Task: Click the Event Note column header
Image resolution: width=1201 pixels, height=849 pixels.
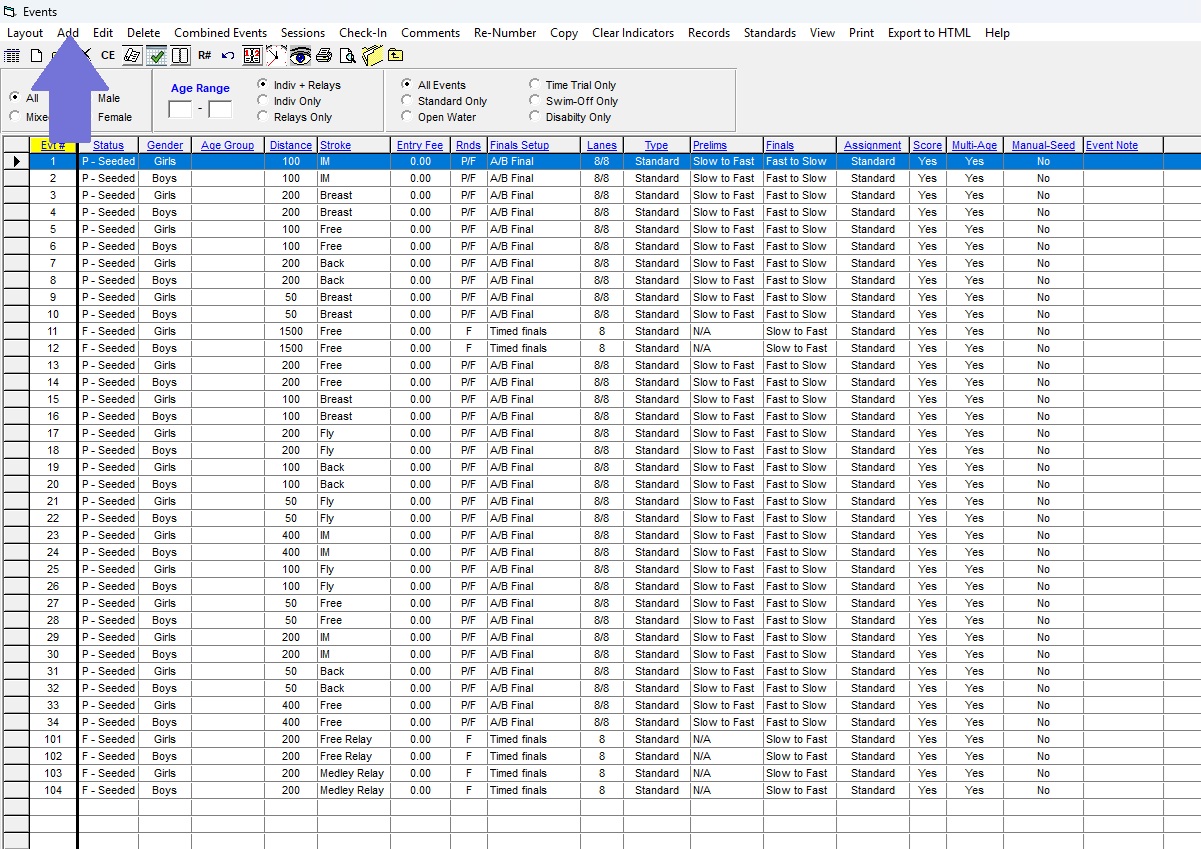Action: click(x=1123, y=145)
